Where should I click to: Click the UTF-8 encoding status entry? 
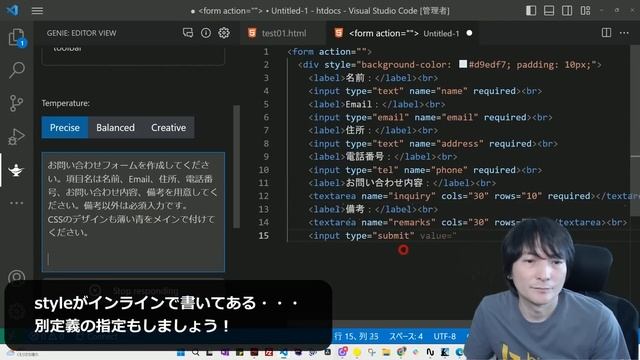(444, 336)
